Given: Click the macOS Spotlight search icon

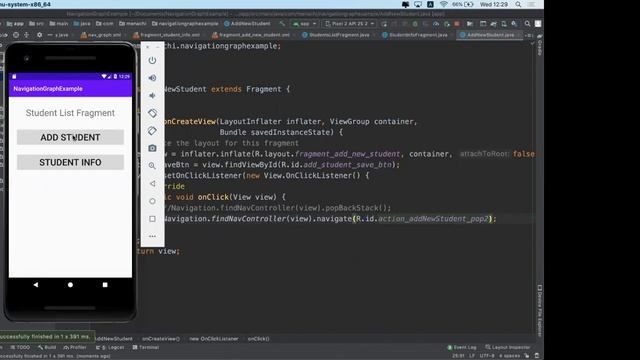Looking at the screenshot, I should [x=518, y=4].
